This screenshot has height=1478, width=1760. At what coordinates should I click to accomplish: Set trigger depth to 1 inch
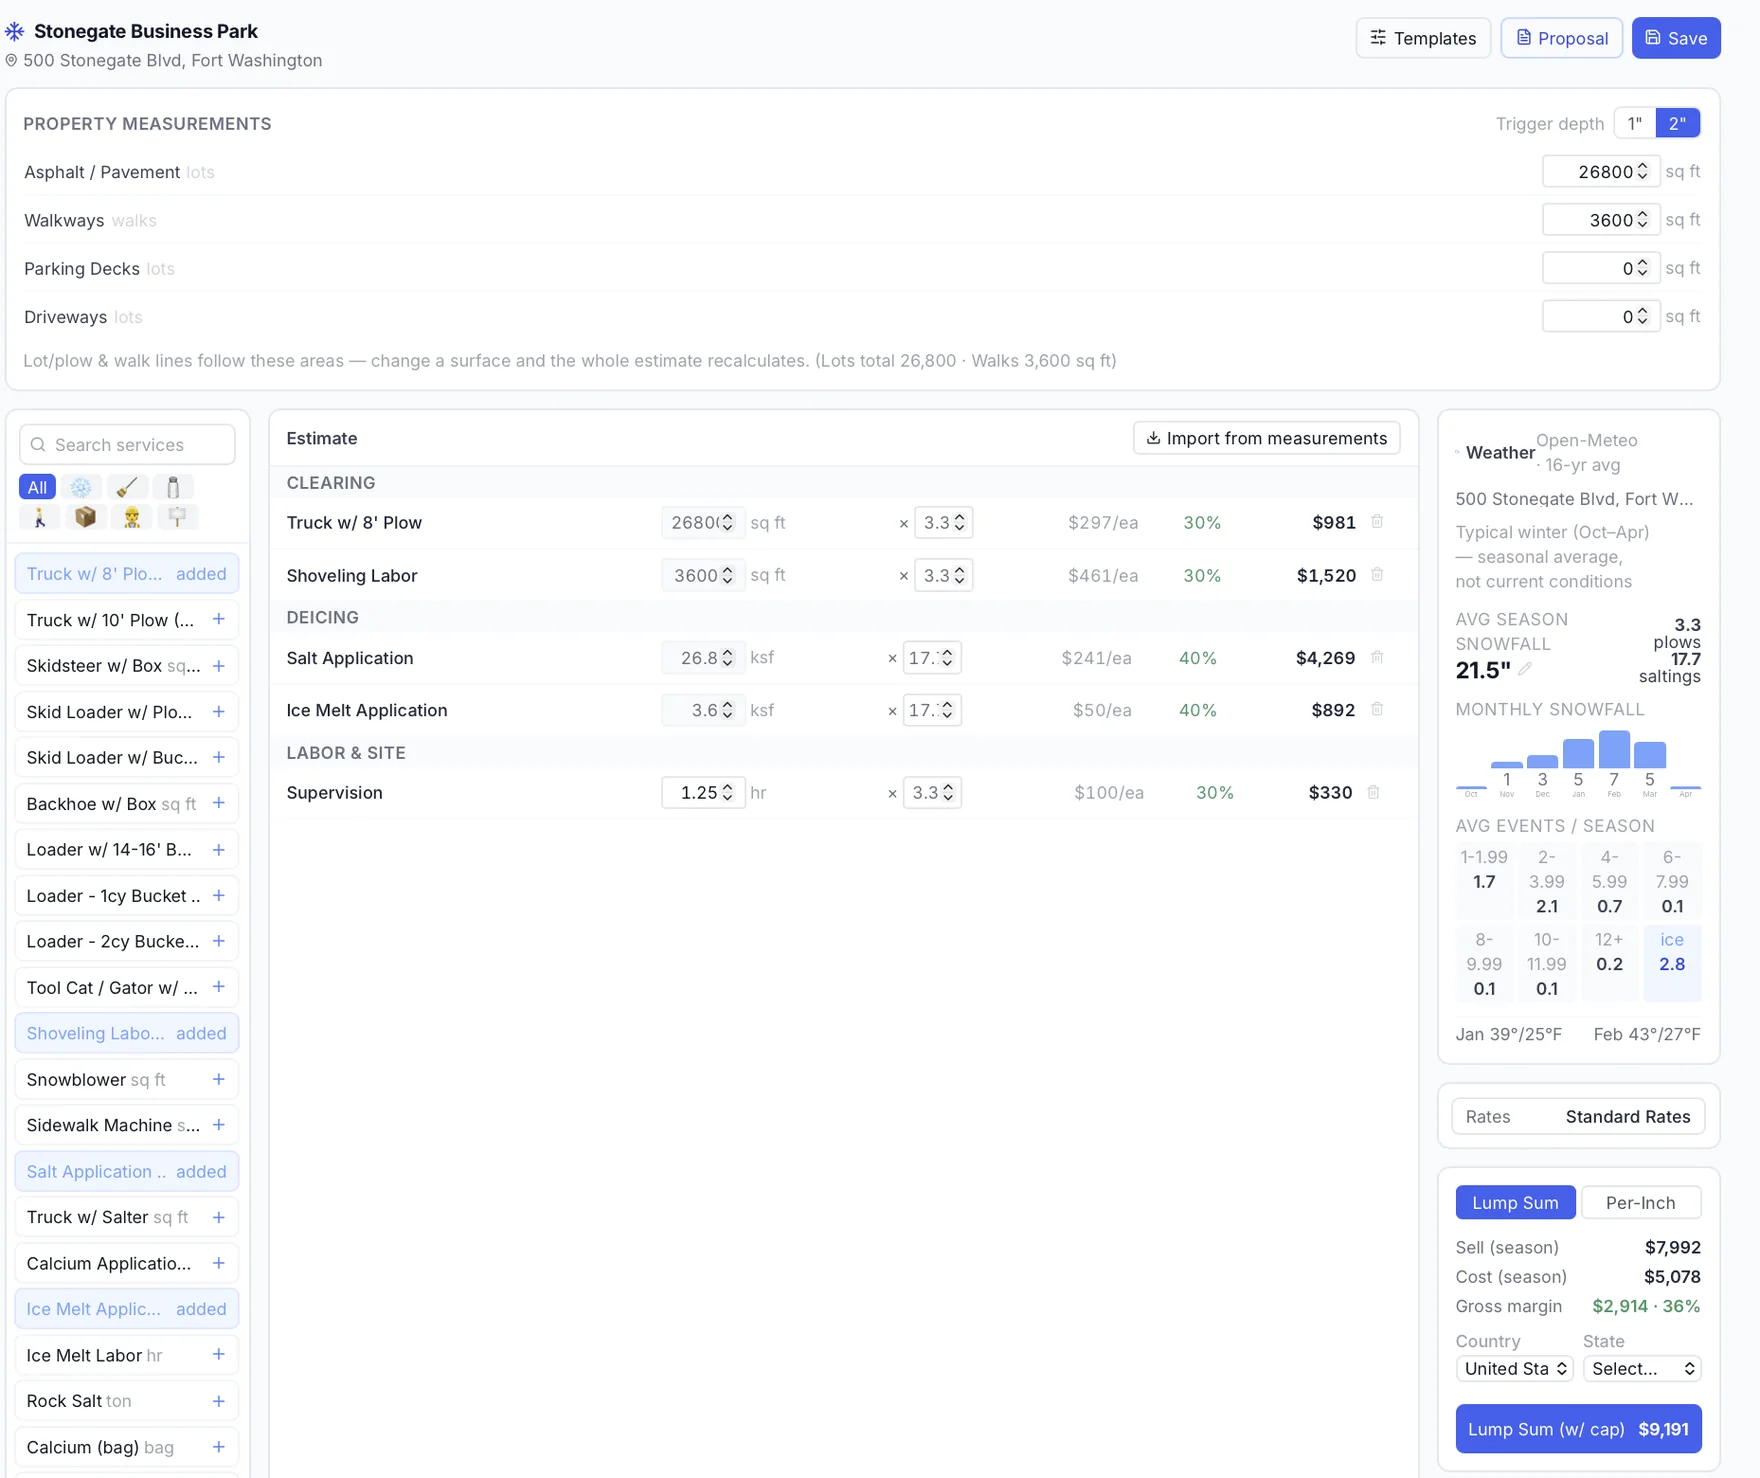pyautogui.click(x=1635, y=123)
